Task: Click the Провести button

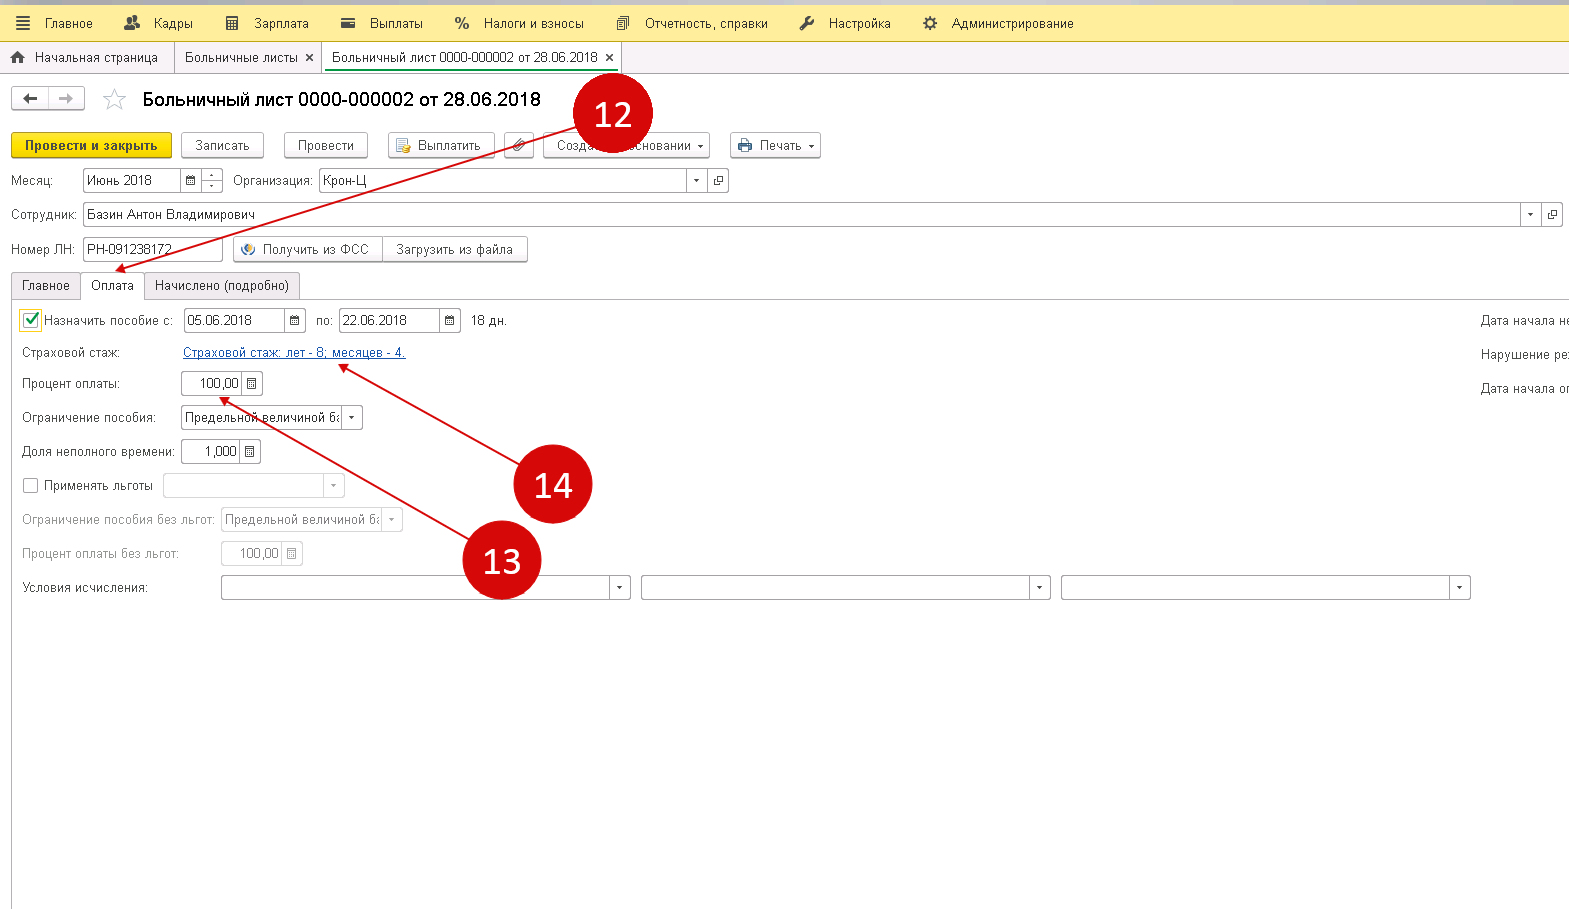Action: [326, 145]
